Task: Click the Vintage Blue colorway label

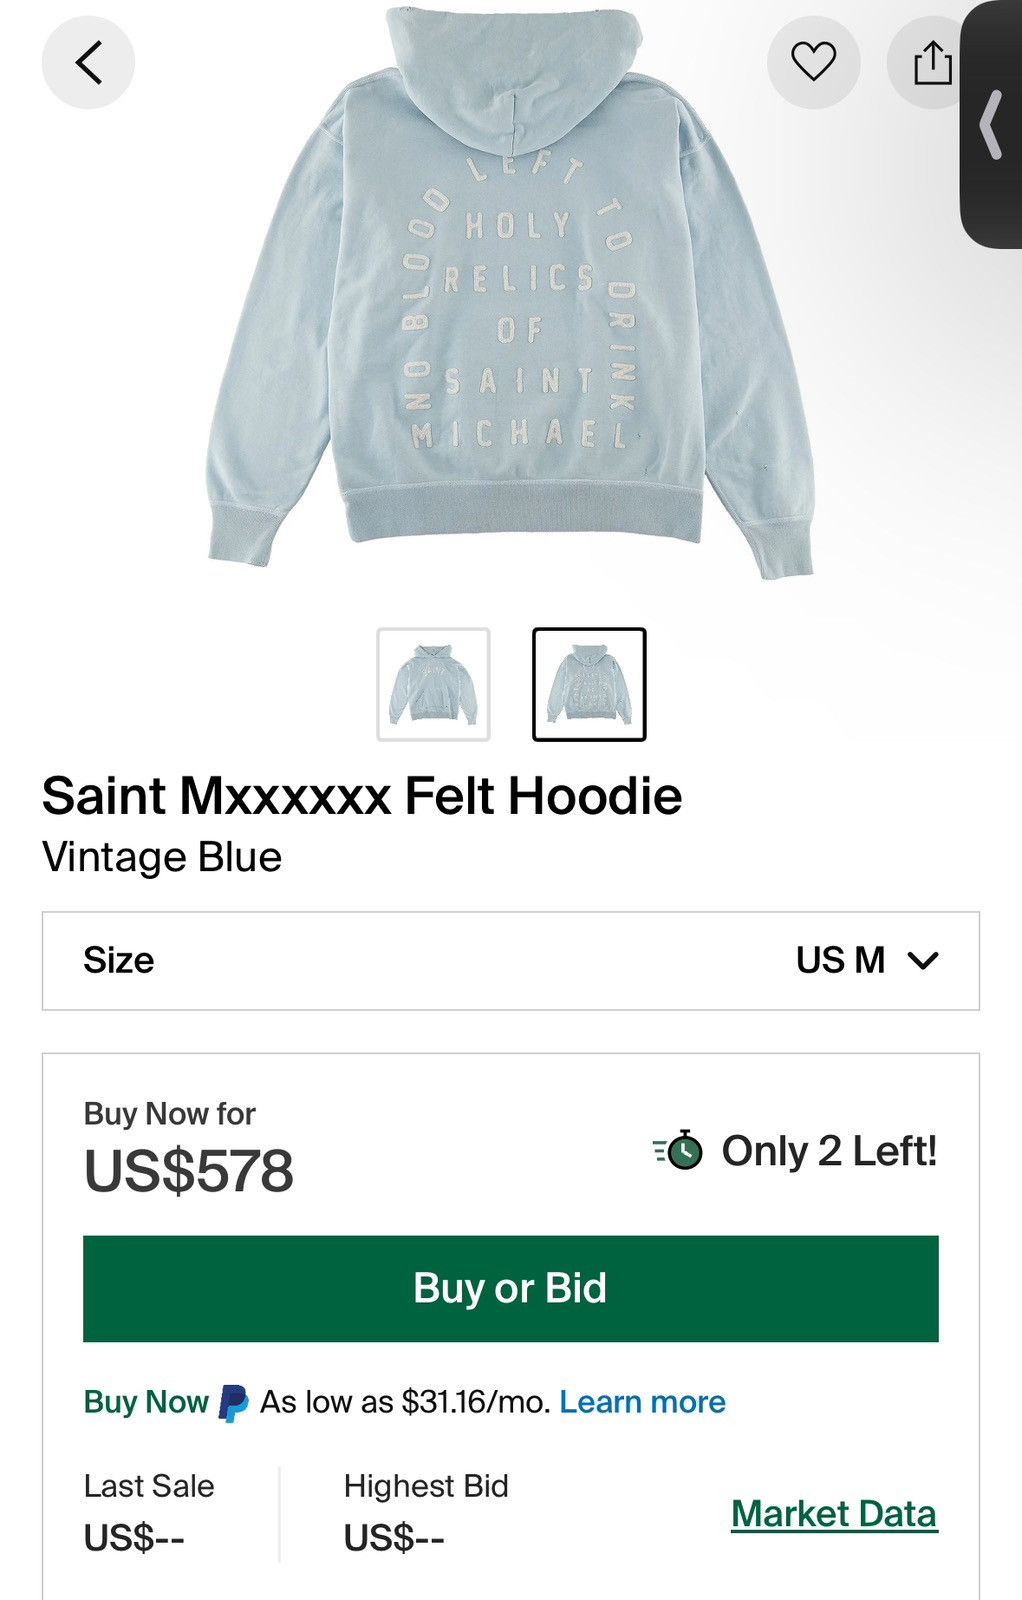Action: coord(162,857)
